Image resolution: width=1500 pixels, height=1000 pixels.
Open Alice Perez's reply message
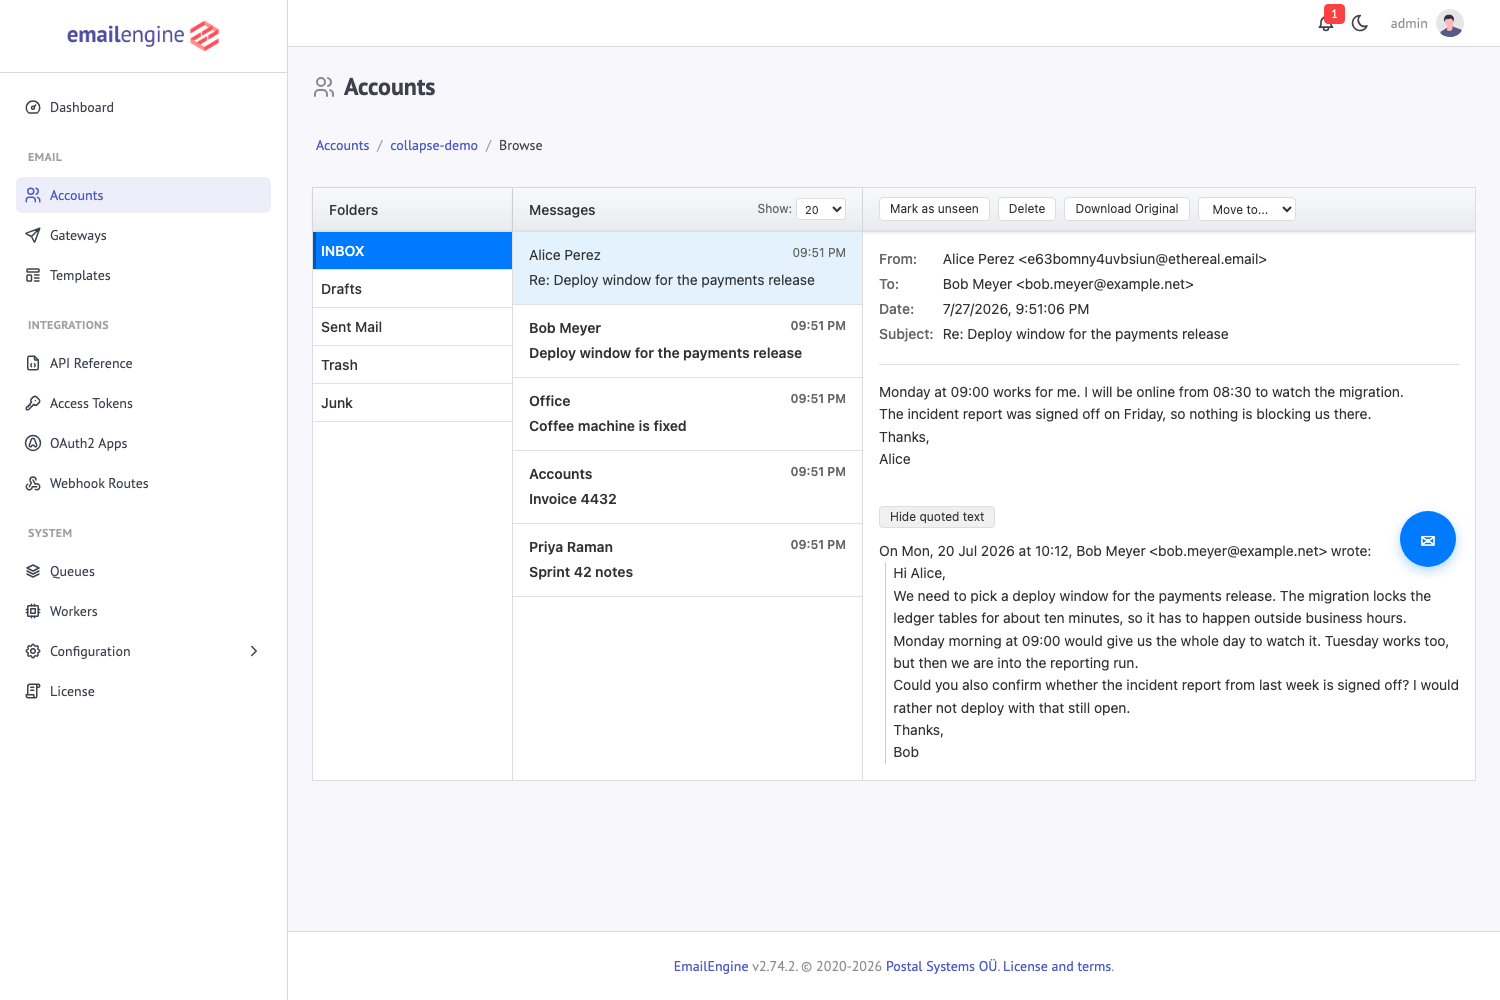(x=687, y=268)
